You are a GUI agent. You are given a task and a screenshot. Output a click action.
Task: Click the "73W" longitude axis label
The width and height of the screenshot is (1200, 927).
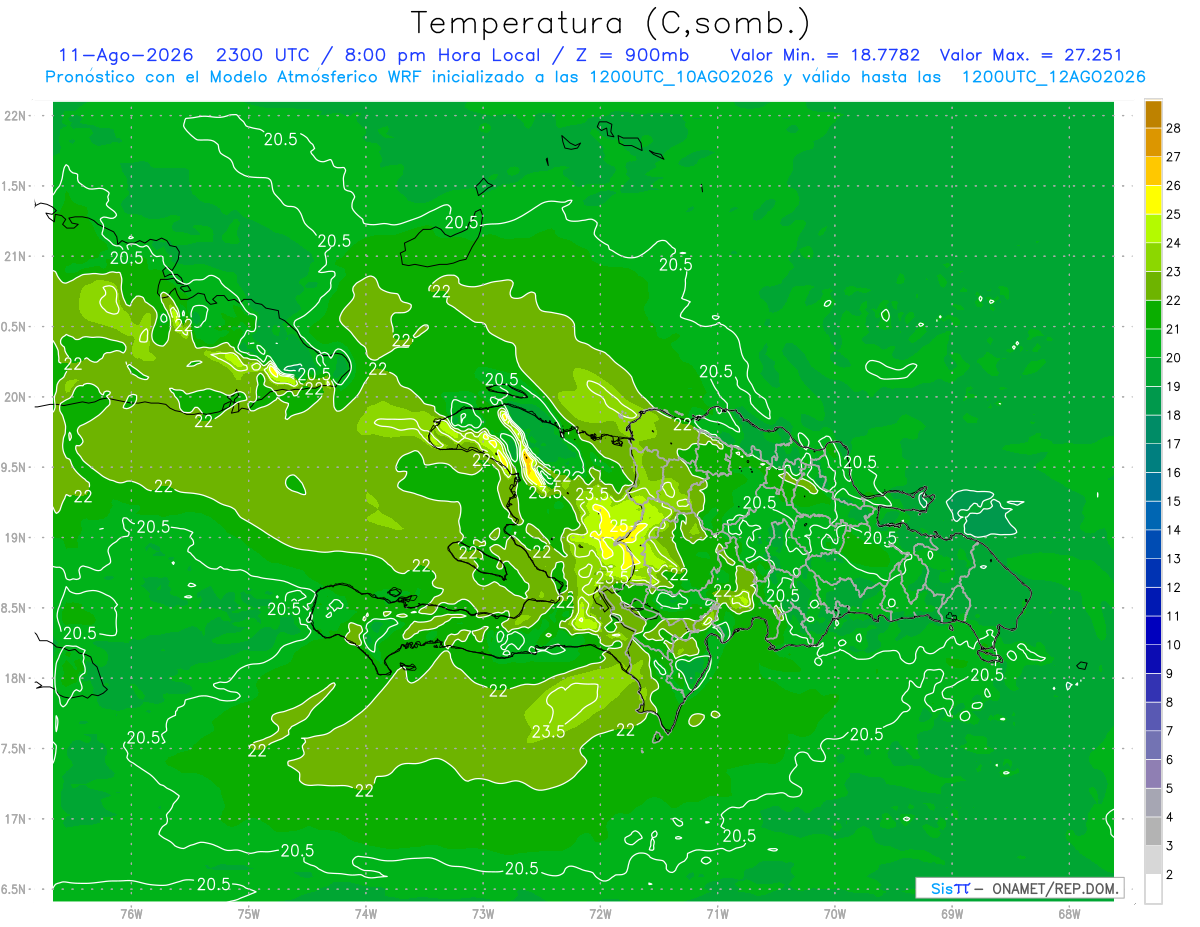(x=483, y=913)
